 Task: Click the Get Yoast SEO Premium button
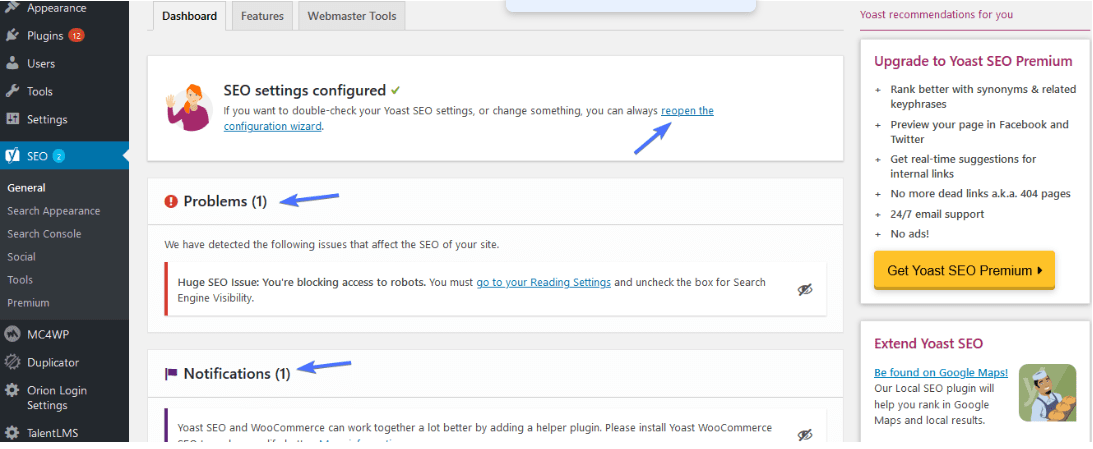964,271
